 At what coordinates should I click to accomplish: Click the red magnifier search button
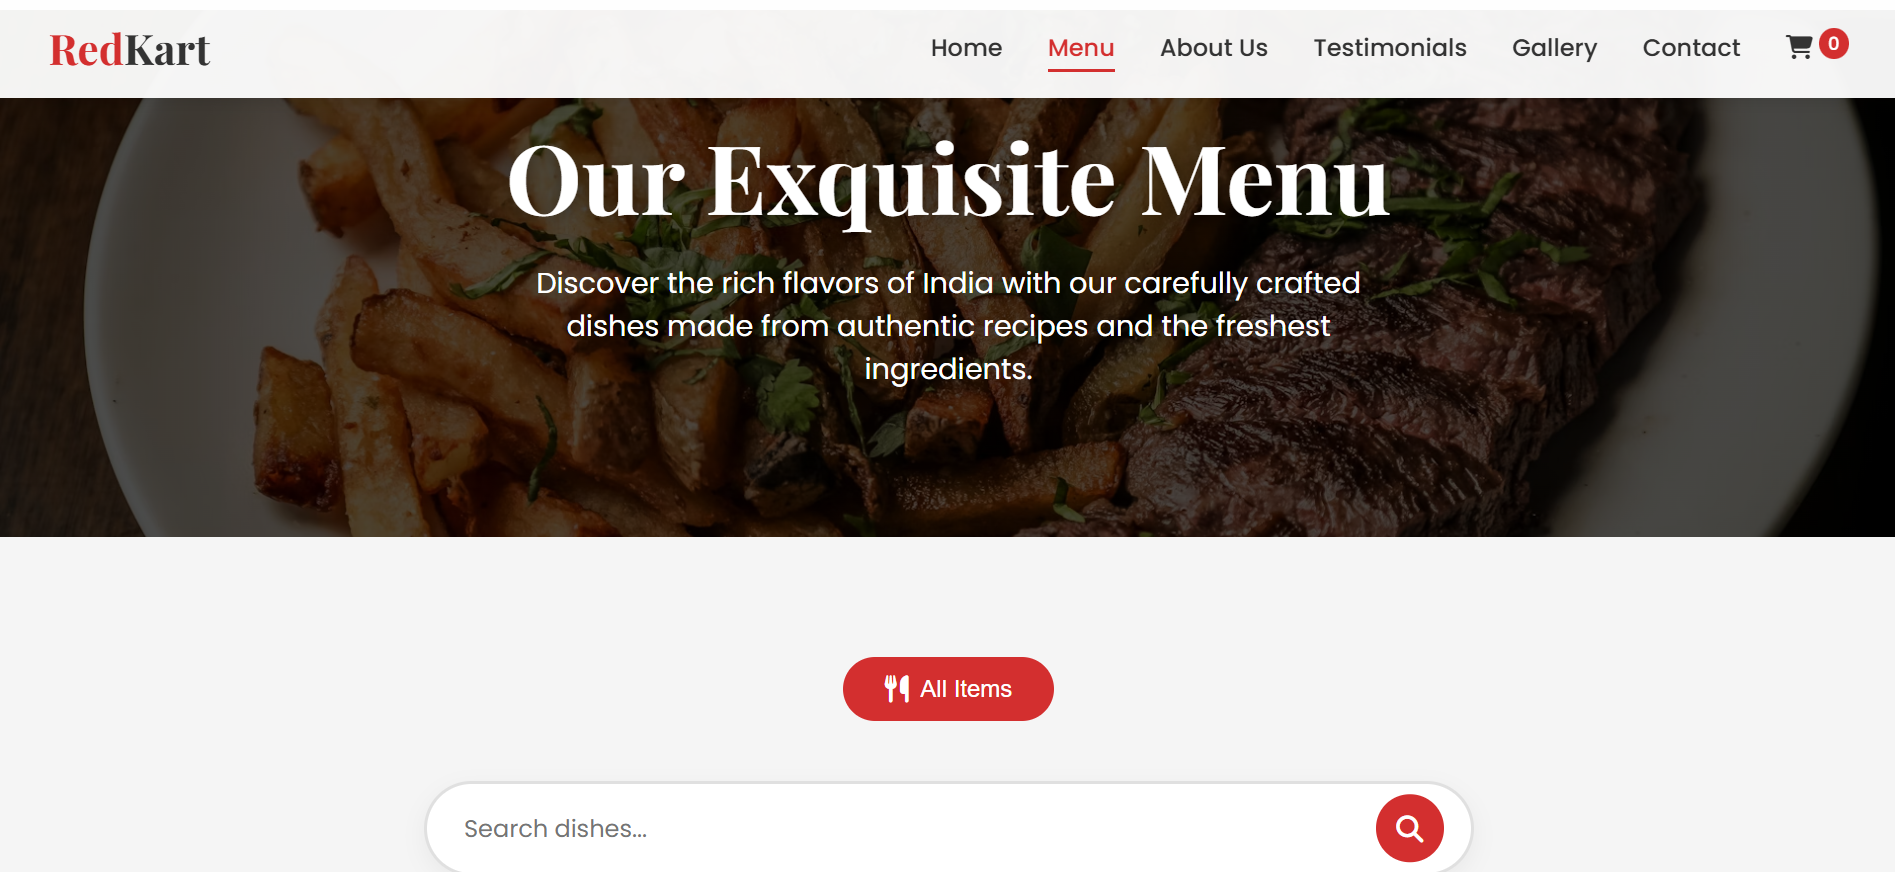tap(1409, 828)
